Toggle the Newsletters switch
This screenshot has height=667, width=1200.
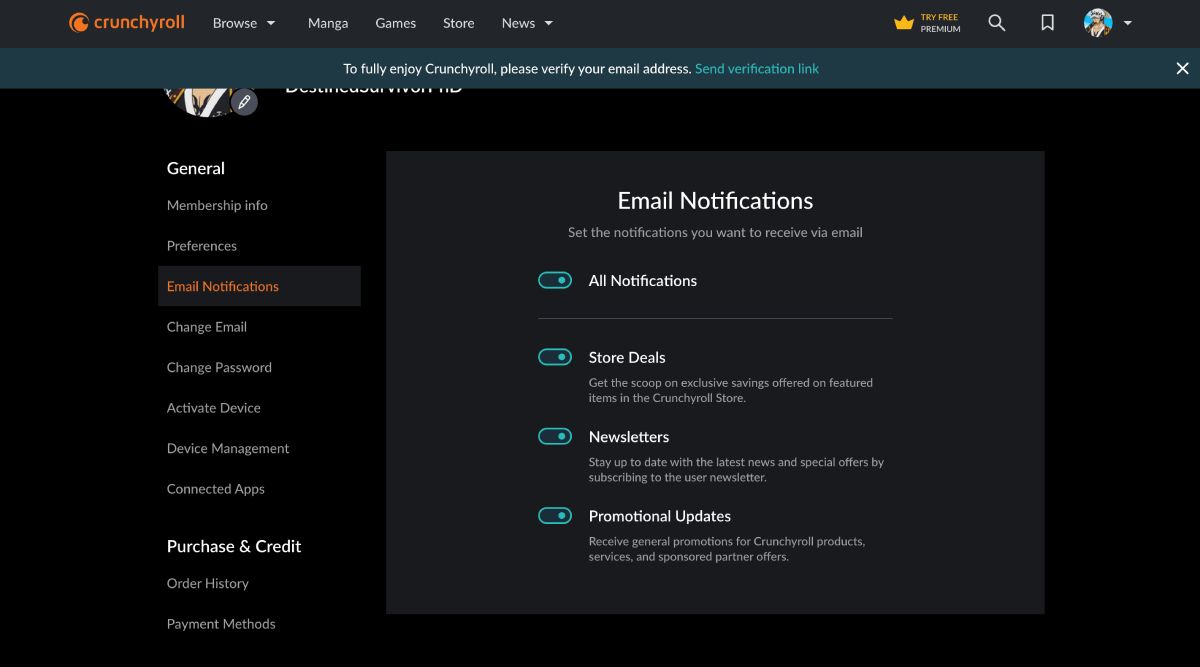point(554,436)
